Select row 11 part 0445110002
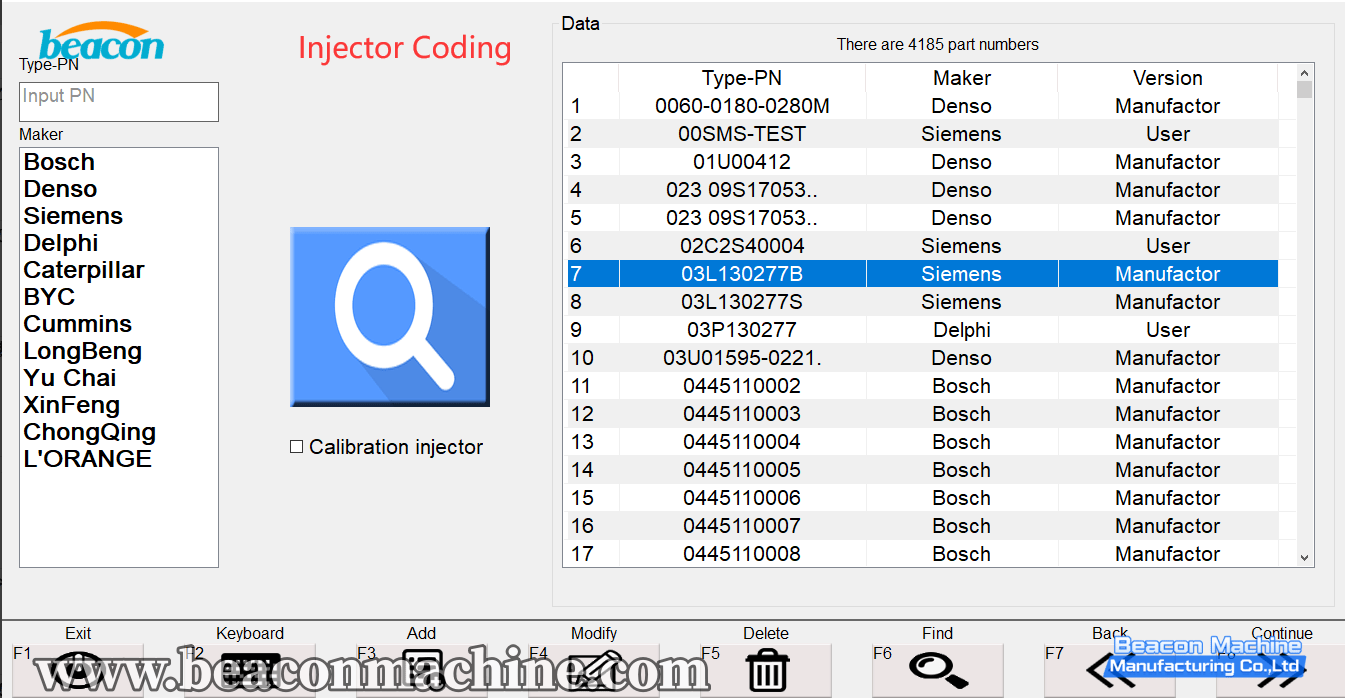This screenshot has width=1345, height=698. click(742, 386)
